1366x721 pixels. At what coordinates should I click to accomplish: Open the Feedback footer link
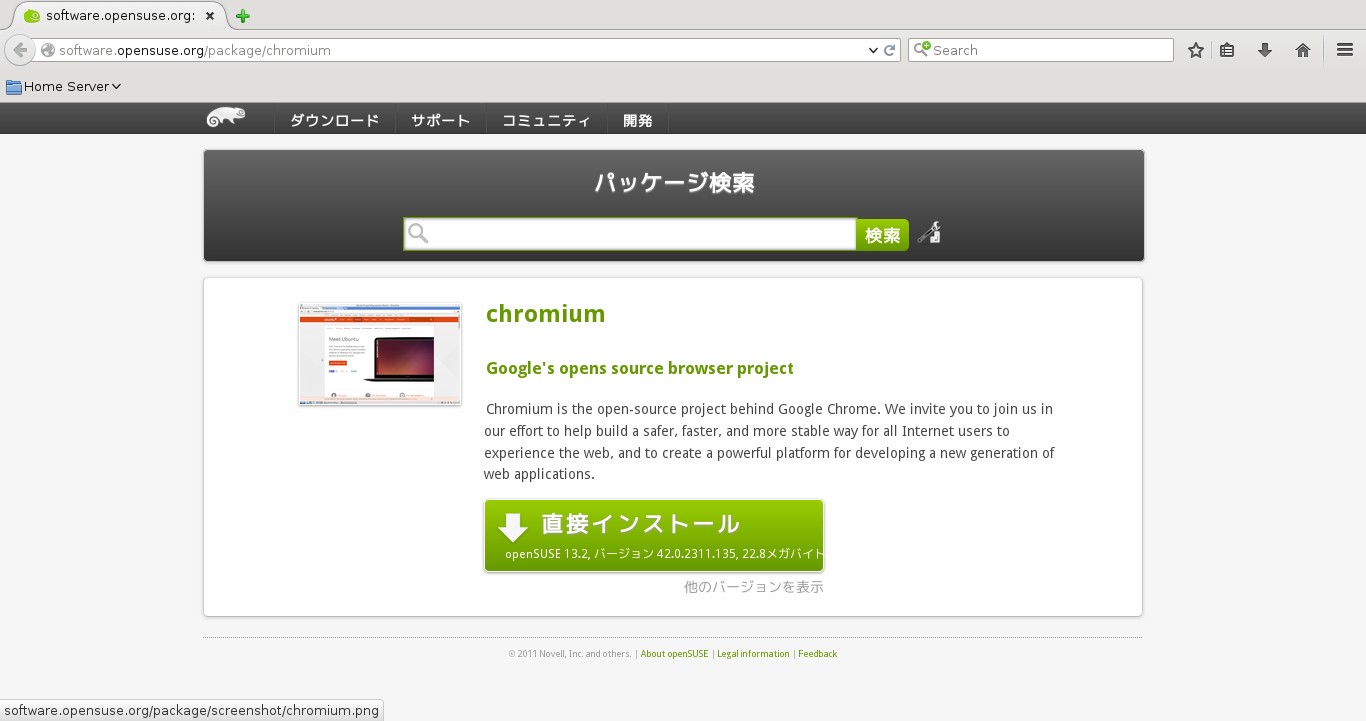817,654
